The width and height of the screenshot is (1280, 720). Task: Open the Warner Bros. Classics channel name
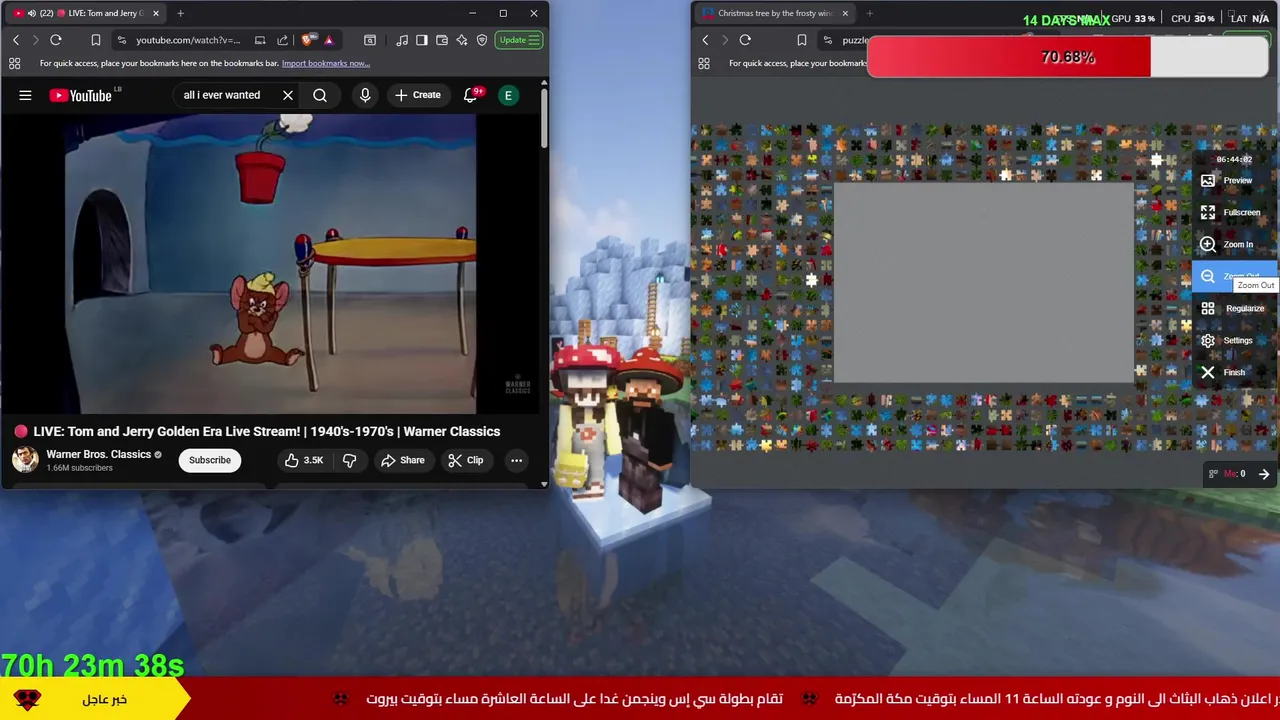point(98,454)
